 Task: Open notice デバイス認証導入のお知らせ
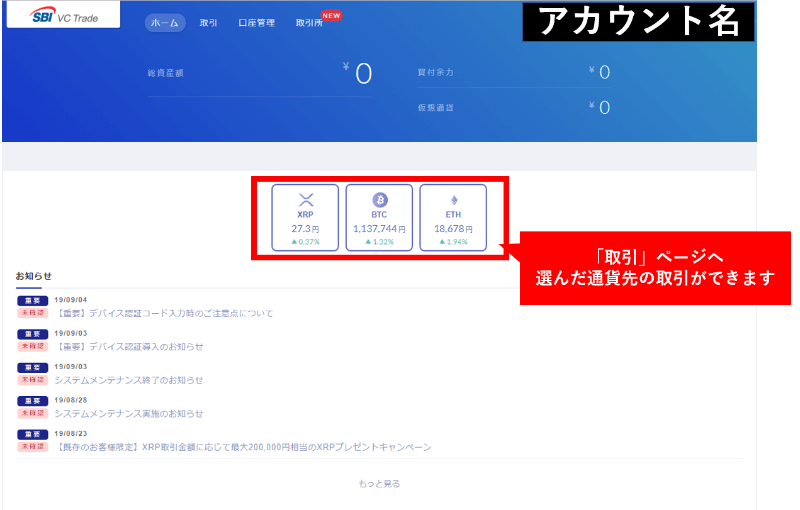129,347
